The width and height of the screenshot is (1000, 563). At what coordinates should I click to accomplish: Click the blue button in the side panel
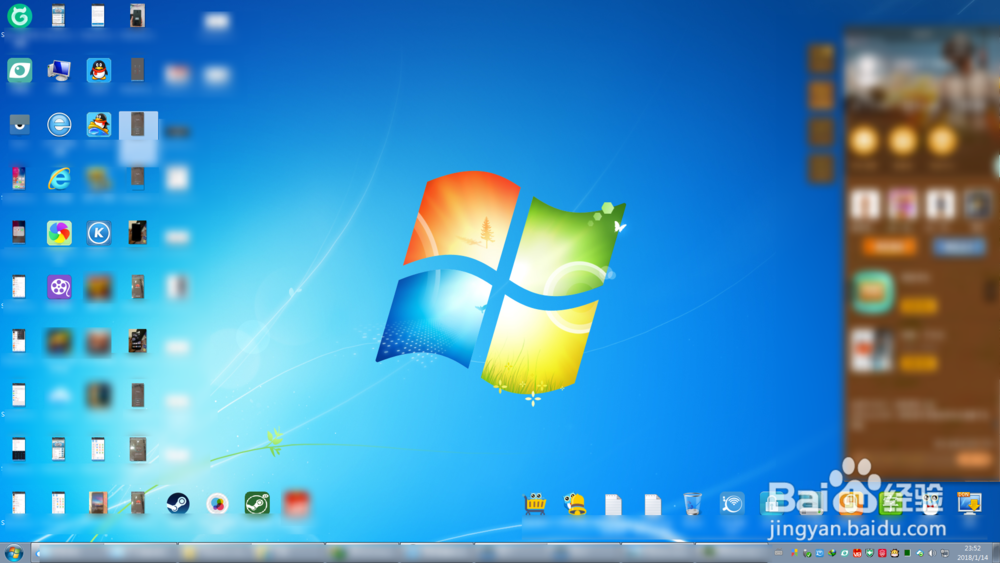(958, 247)
